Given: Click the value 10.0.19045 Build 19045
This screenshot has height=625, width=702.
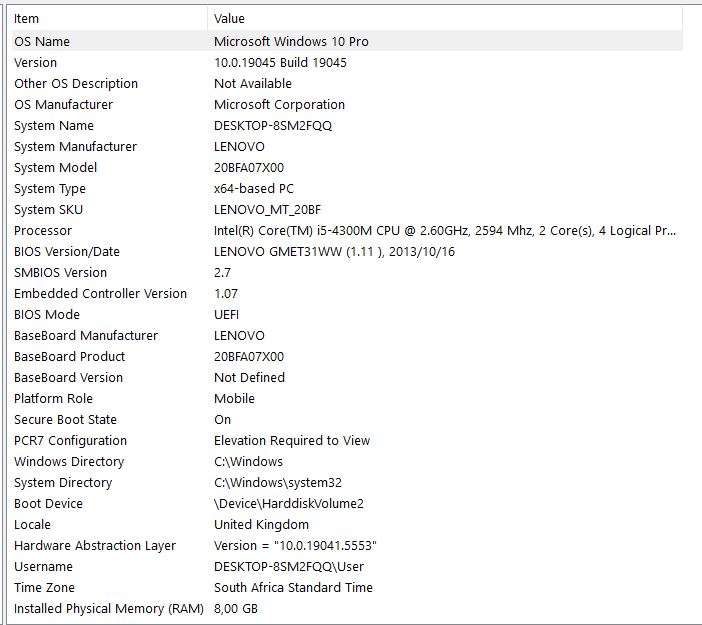Looking at the screenshot, I should pyautogui.click(x=280, y=63).
